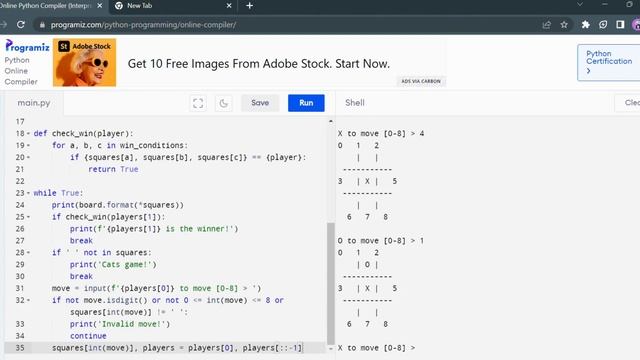Click the 'break' statement on line 27
Screen dimensions: 640x360
click(81, 241)
